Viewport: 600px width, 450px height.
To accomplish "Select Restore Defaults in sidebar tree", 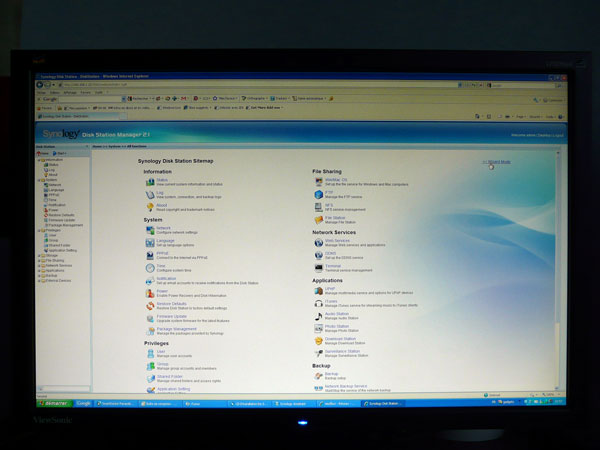I will tap(61, 215).
